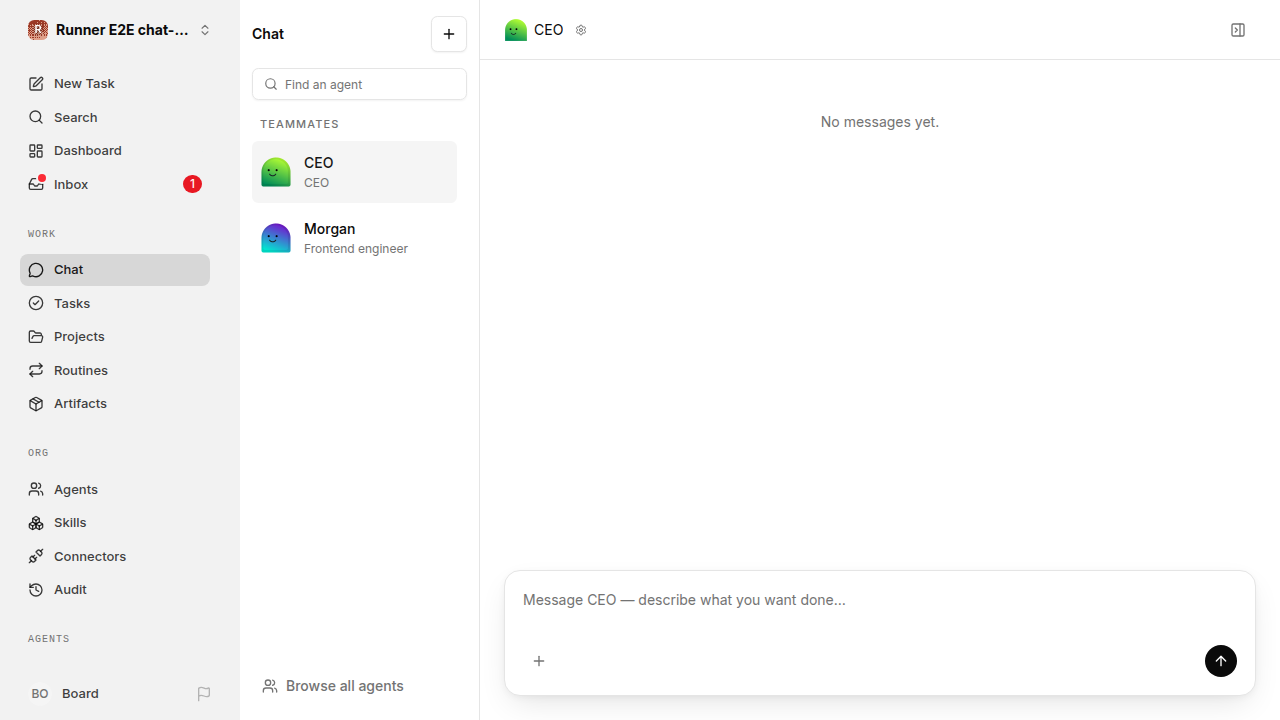Click the Search magnifier icon in sidebar
Screen dimensions: 1280x720
[36, 117]
